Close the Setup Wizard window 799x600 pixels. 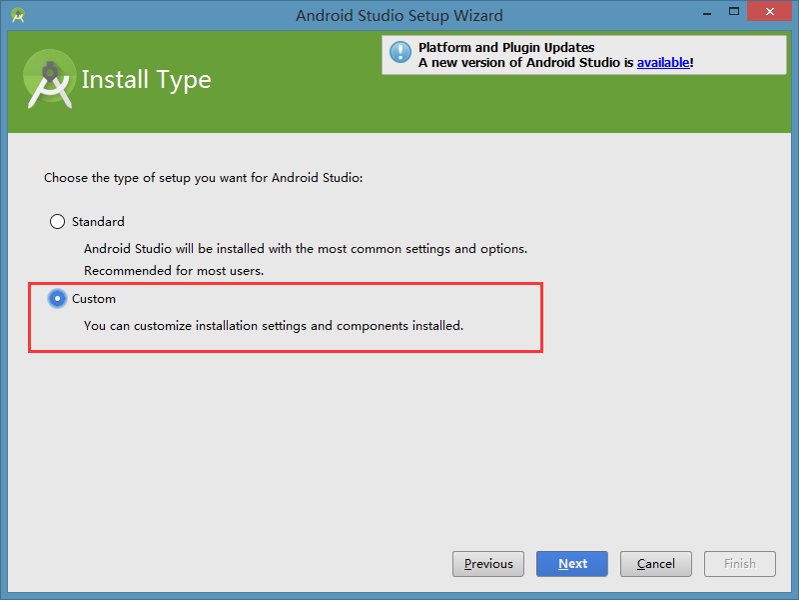769,11
